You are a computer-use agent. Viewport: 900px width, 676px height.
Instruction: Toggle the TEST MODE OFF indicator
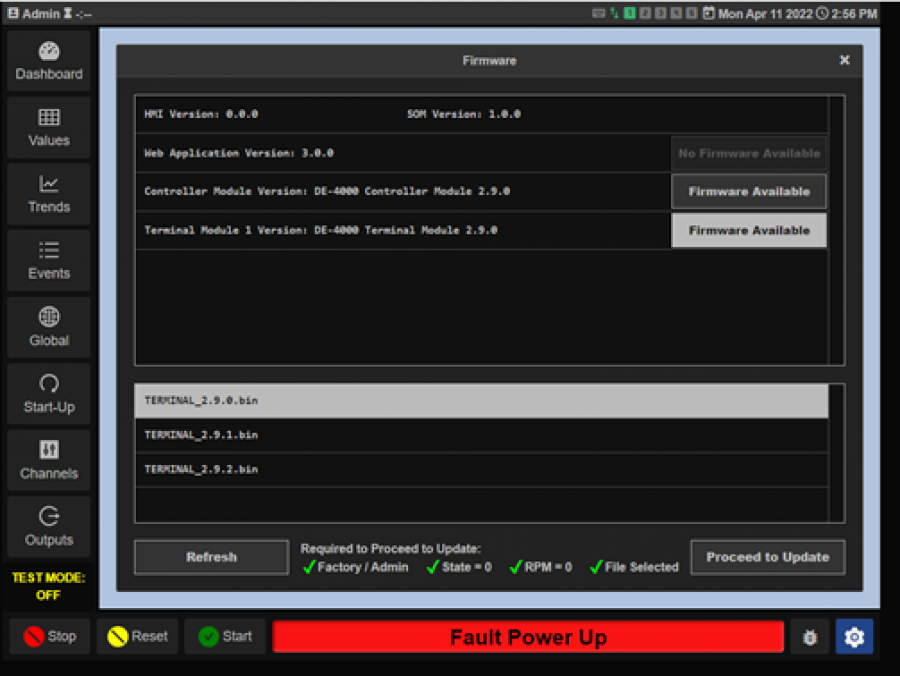coord(49,586)
